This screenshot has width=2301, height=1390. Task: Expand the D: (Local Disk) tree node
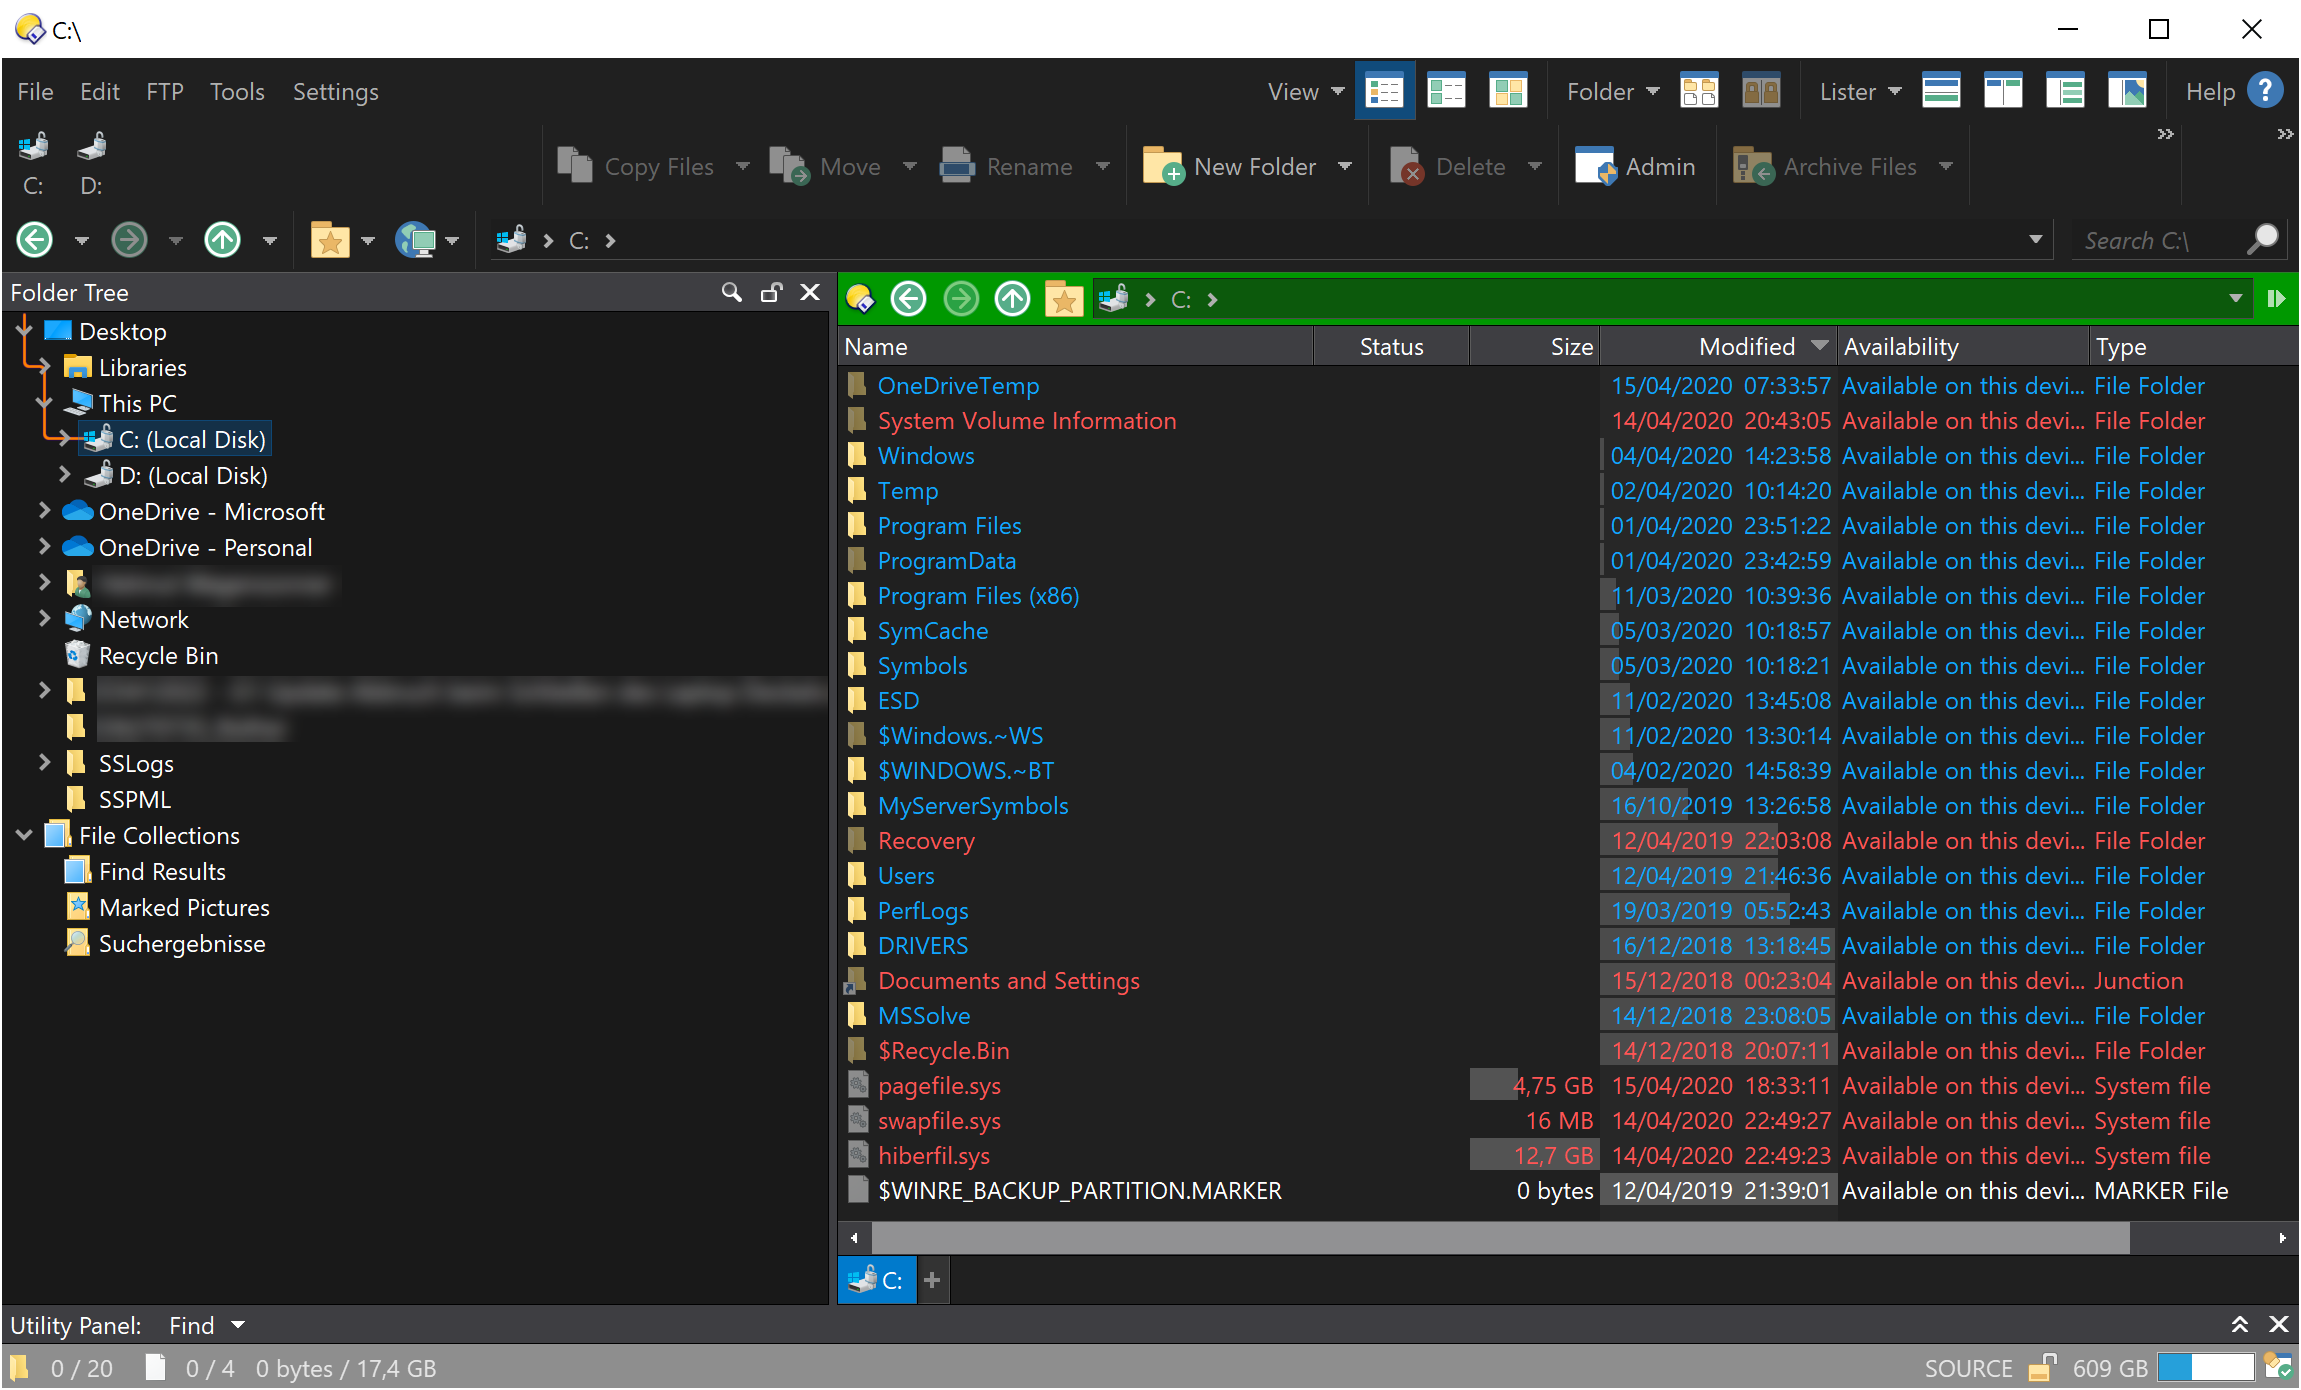pos(65,475)
